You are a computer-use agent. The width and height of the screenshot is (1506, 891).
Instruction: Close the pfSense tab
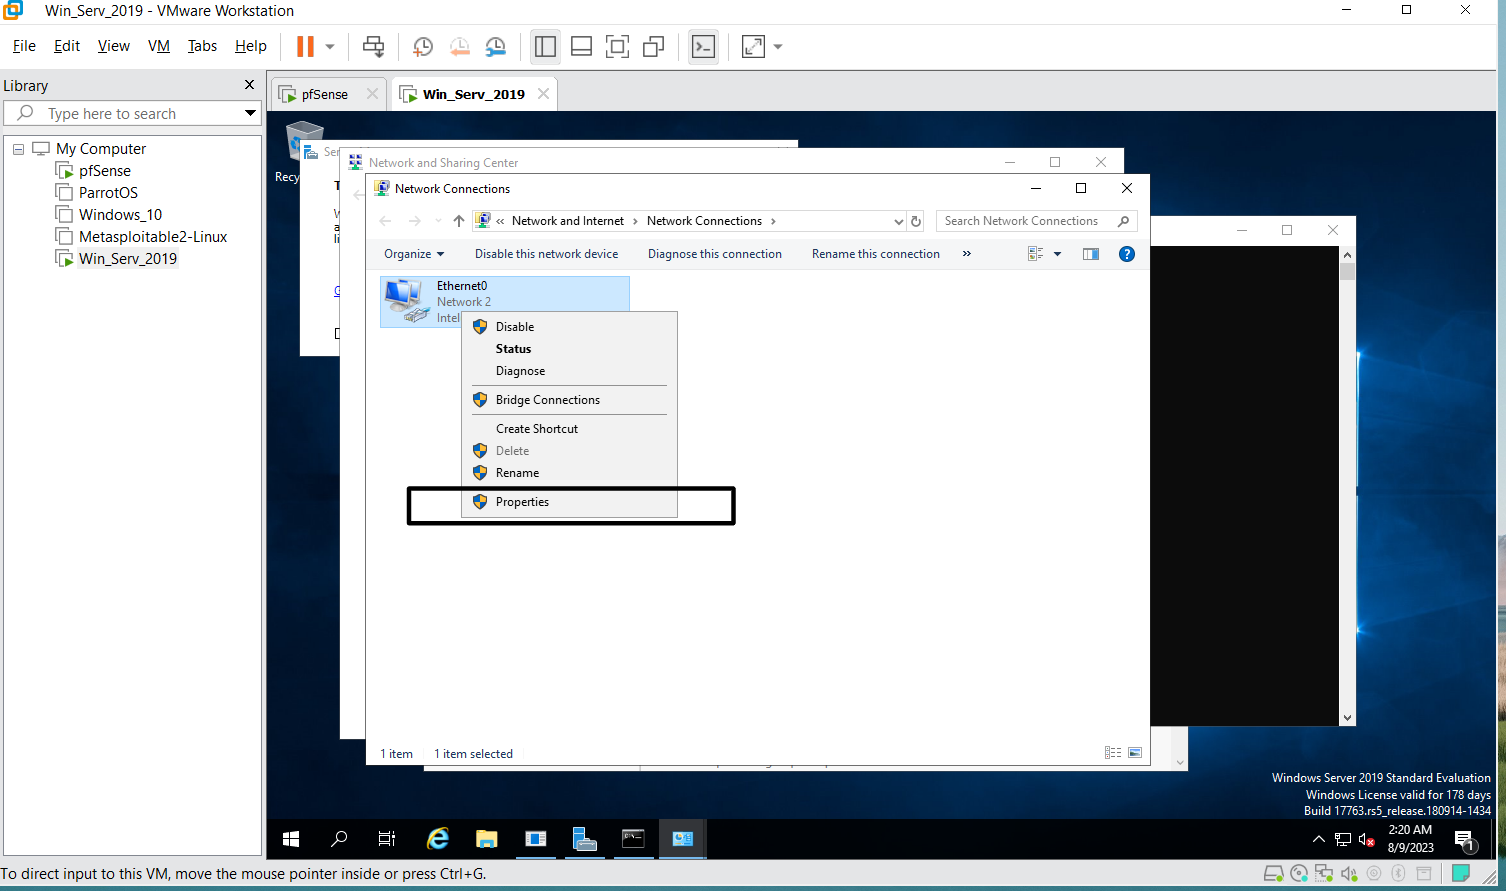pos(372,94)
